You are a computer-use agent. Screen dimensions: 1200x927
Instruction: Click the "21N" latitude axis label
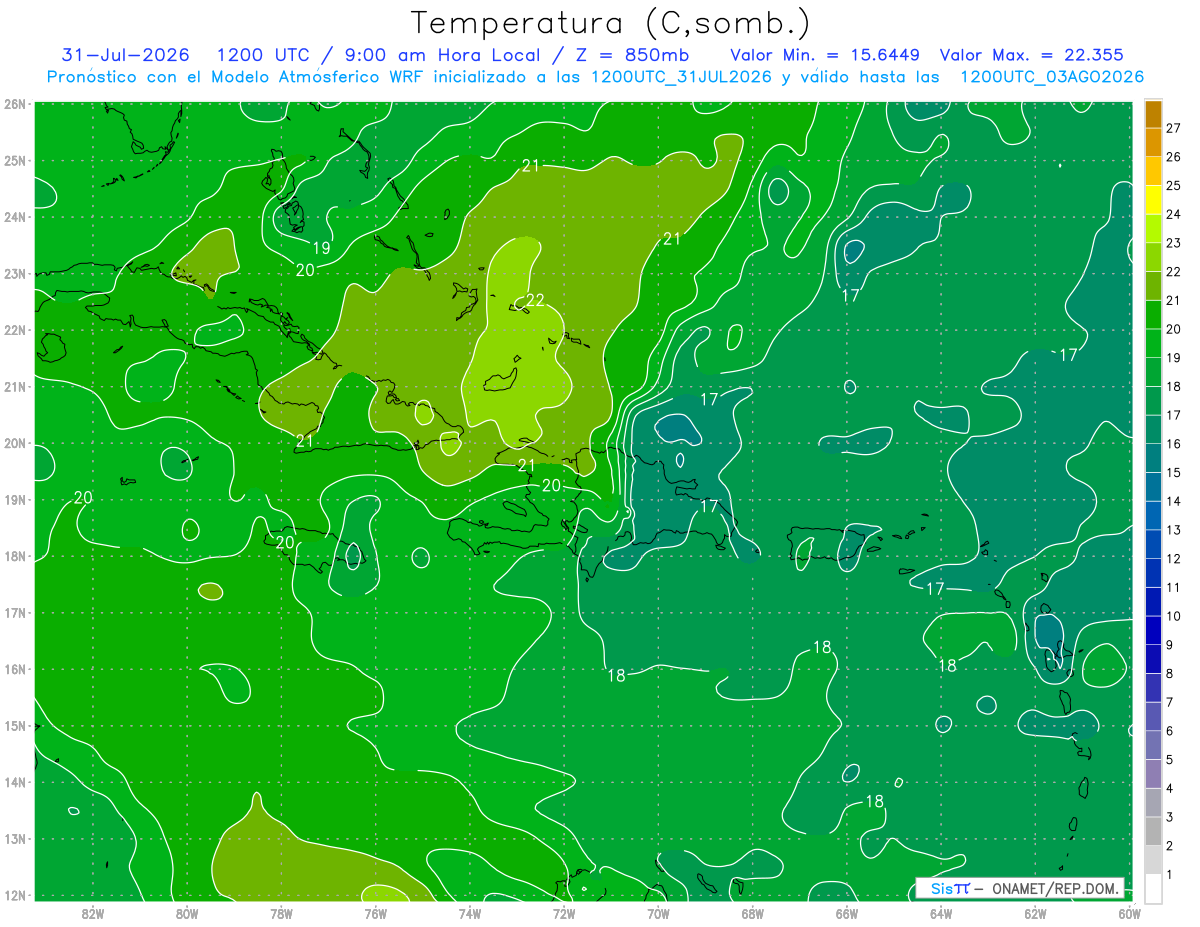pyautogui.click(x=14, y=386)
